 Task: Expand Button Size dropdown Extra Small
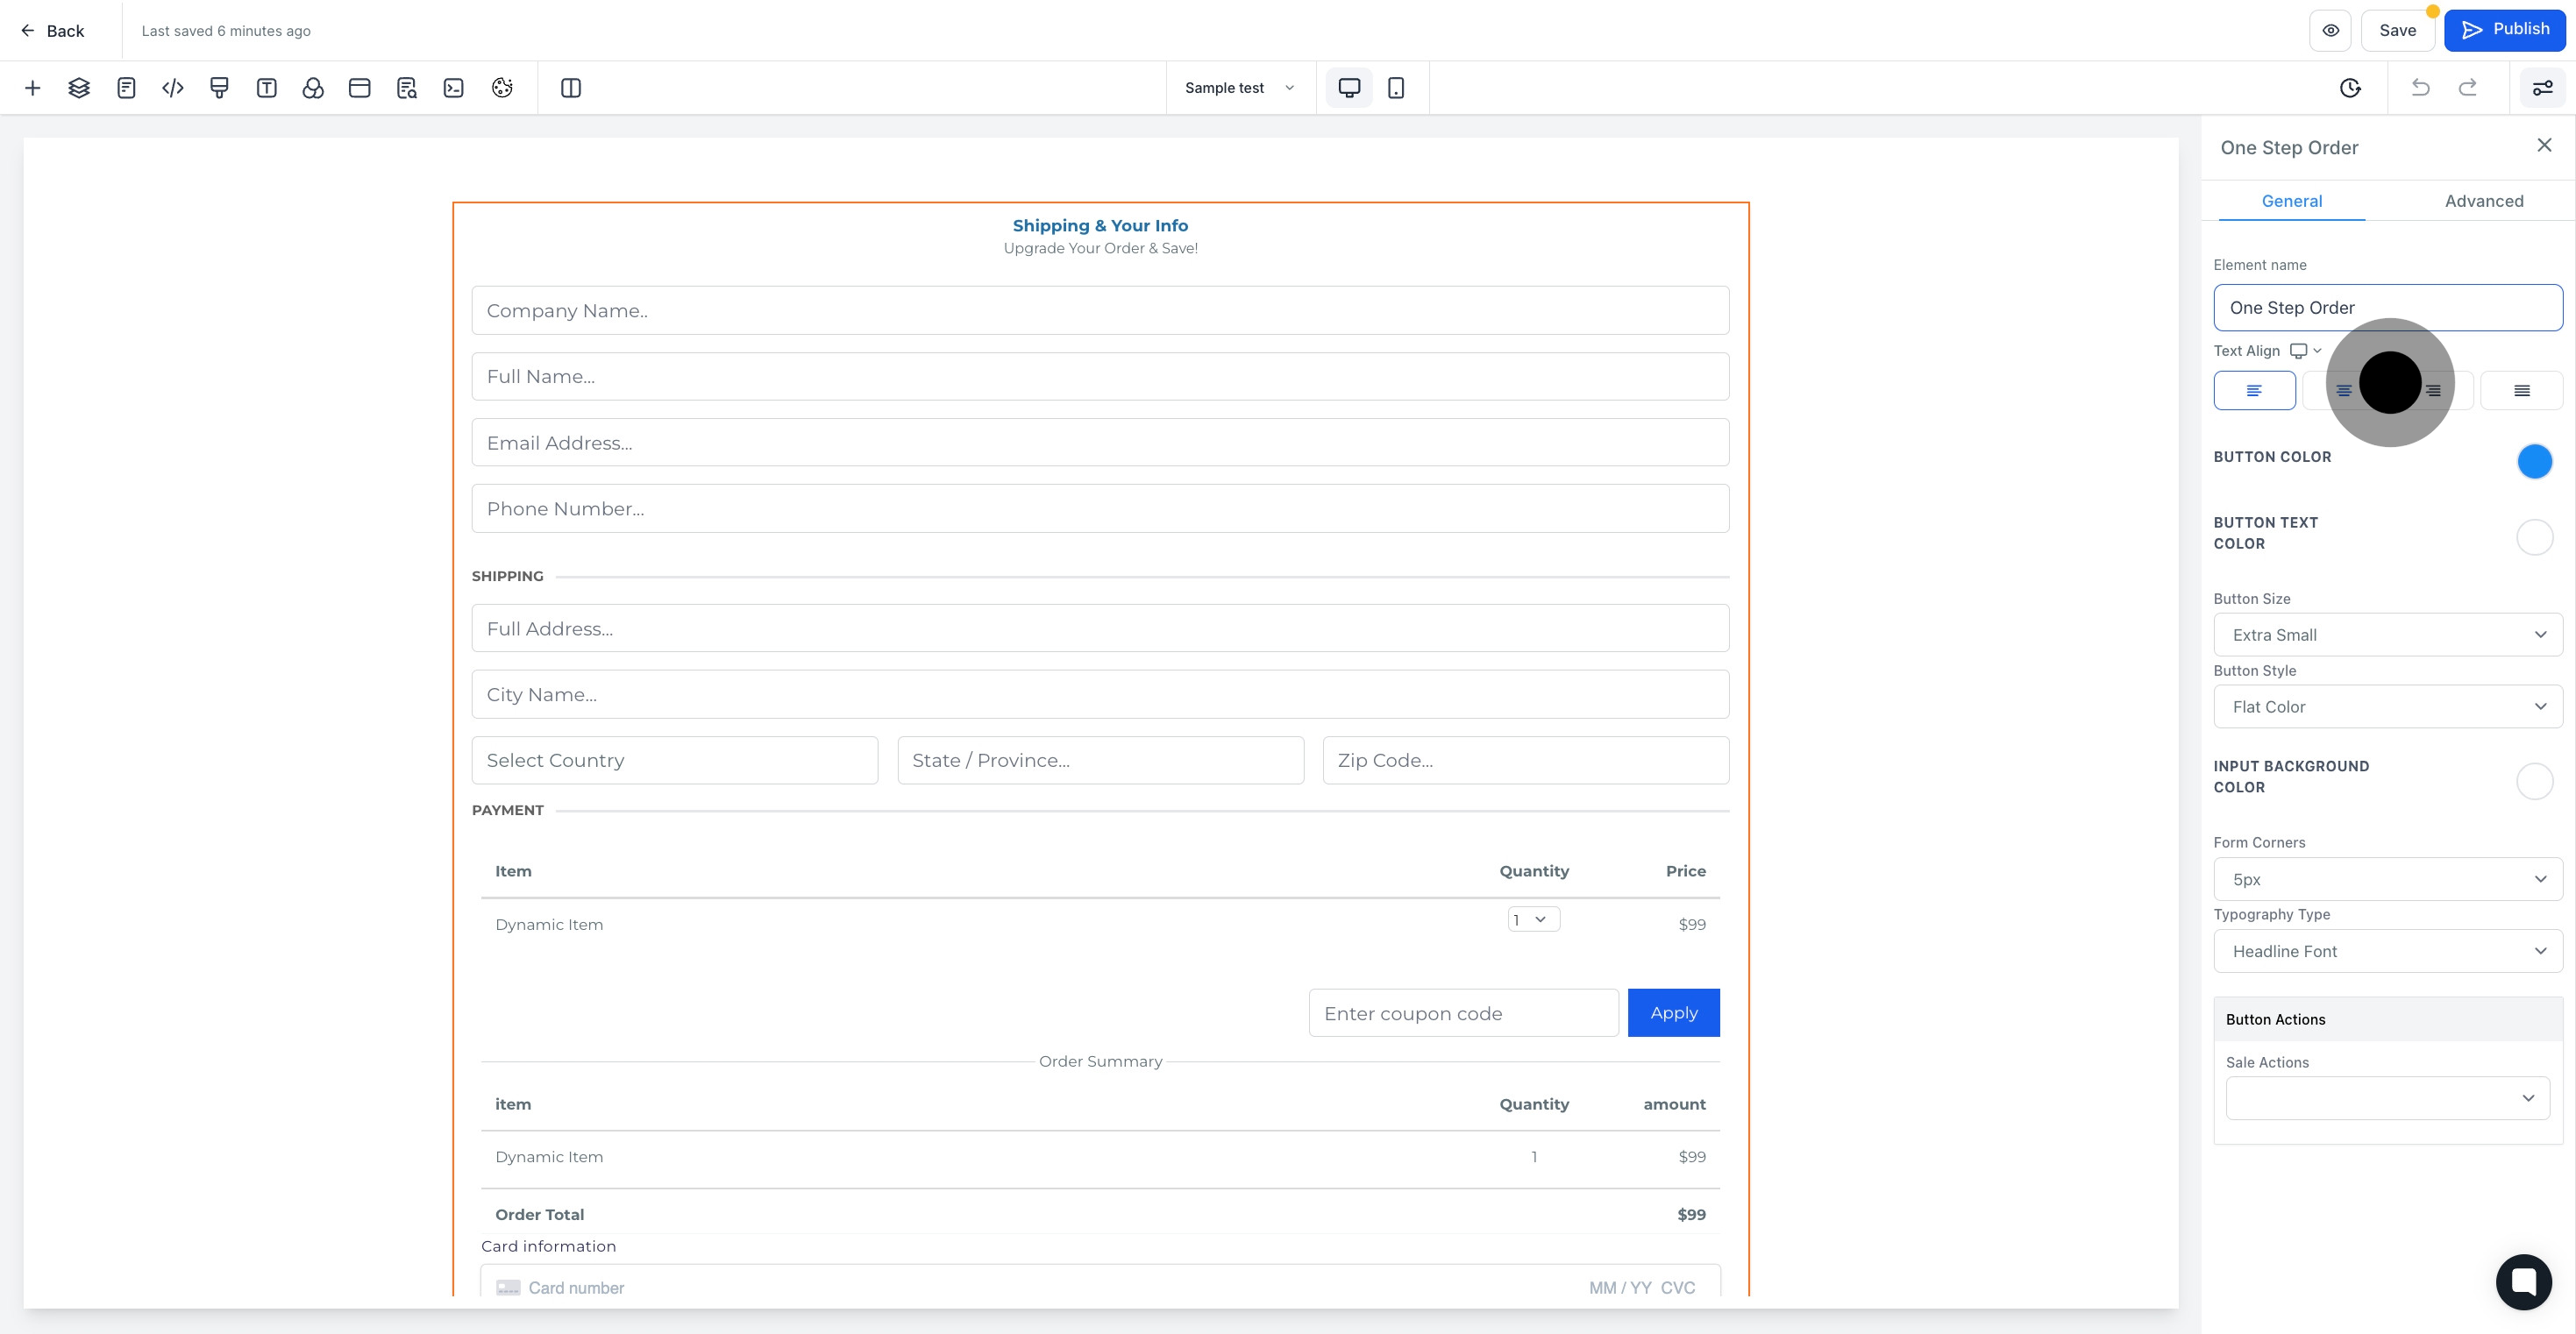(x=2387, y=635)
